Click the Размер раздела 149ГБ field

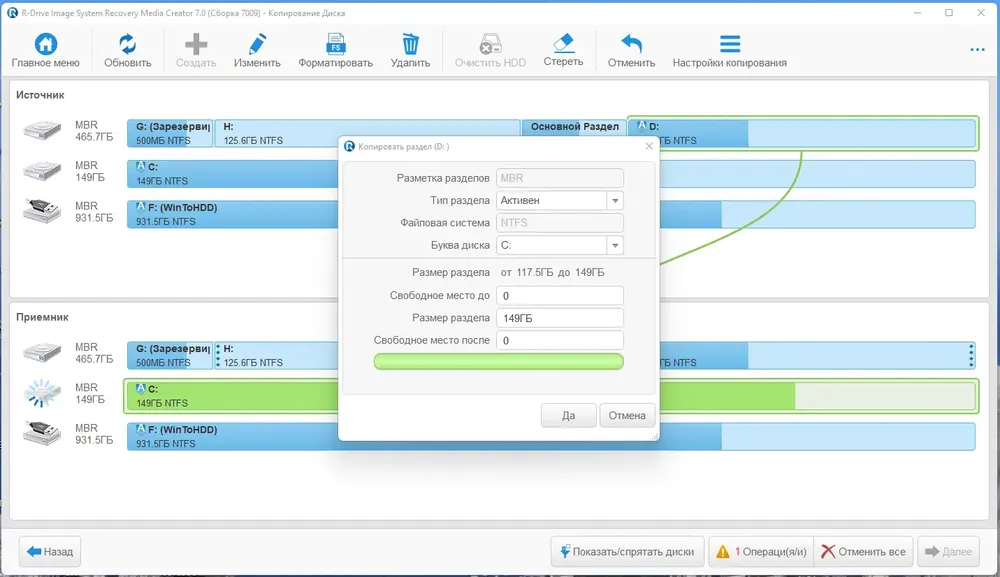tap(560, 318)
